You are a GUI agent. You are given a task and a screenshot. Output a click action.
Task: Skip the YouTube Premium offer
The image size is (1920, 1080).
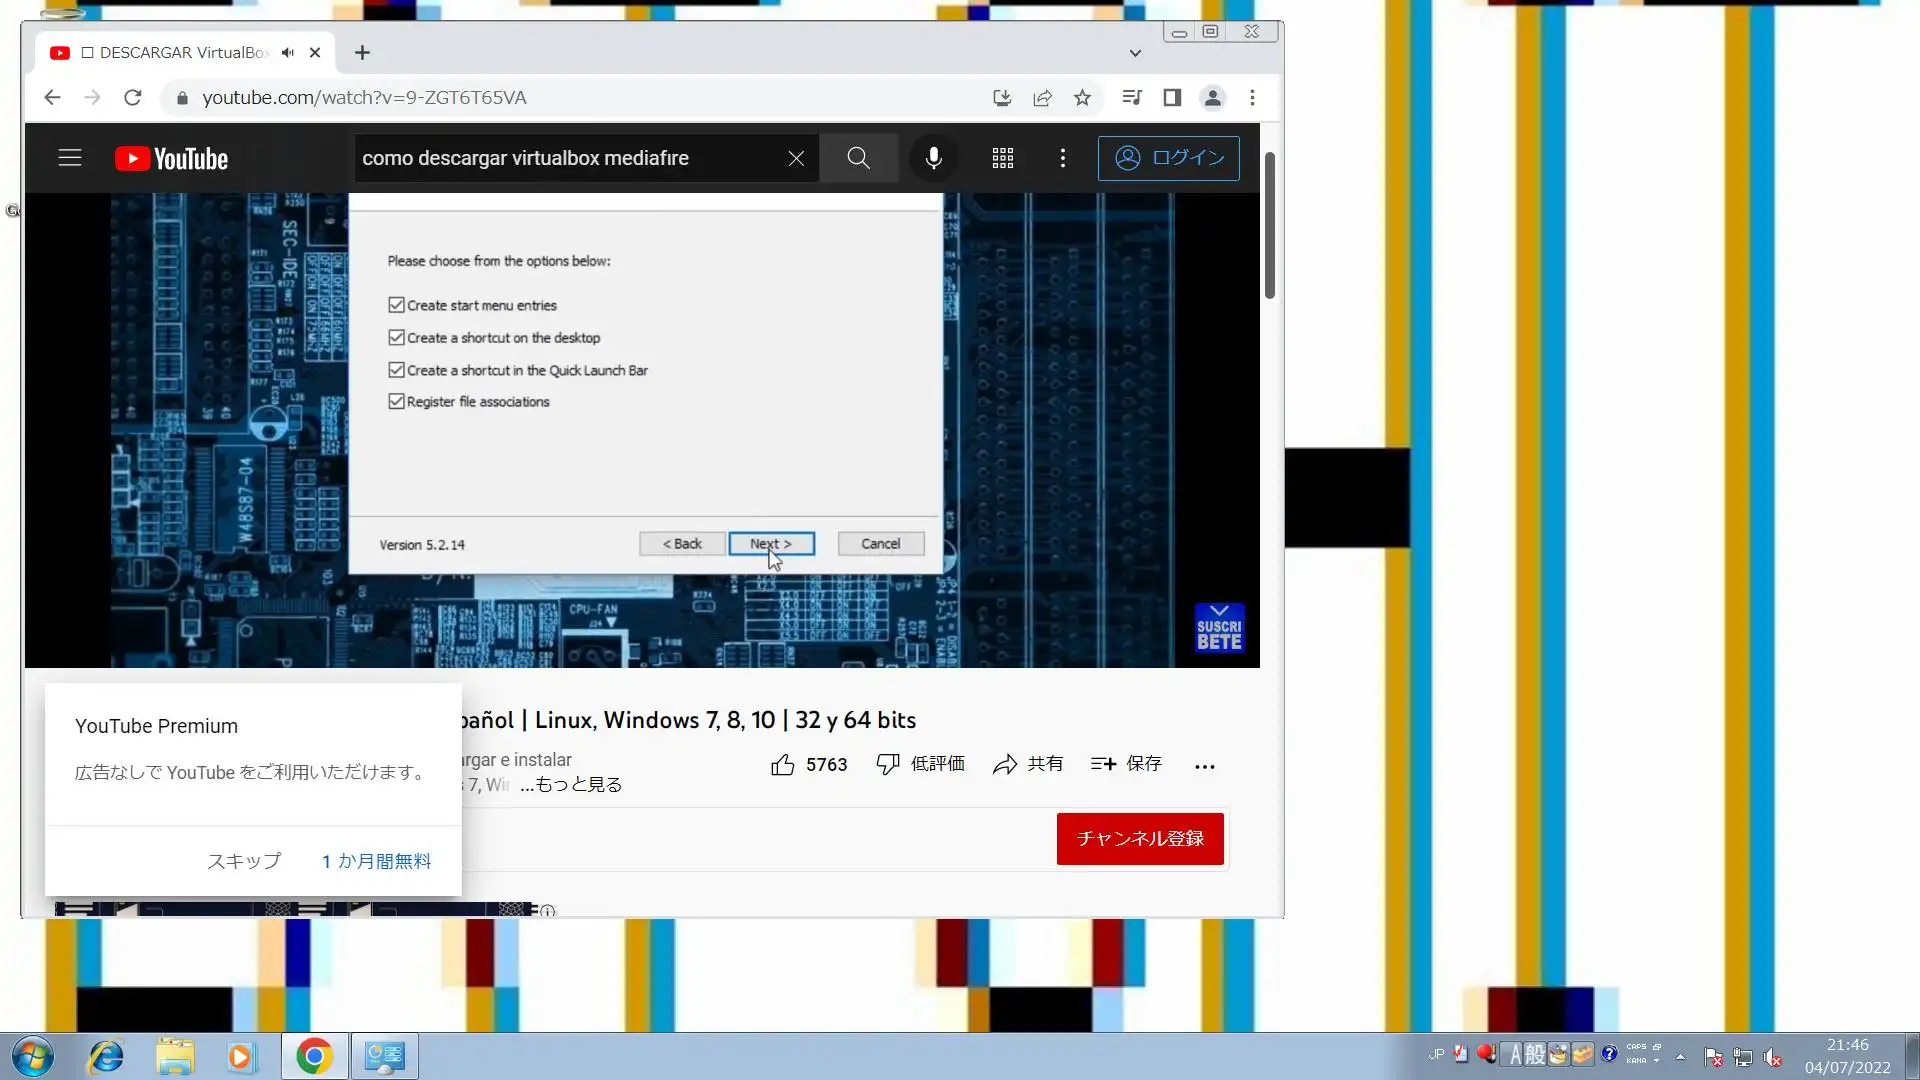(243, 861)
